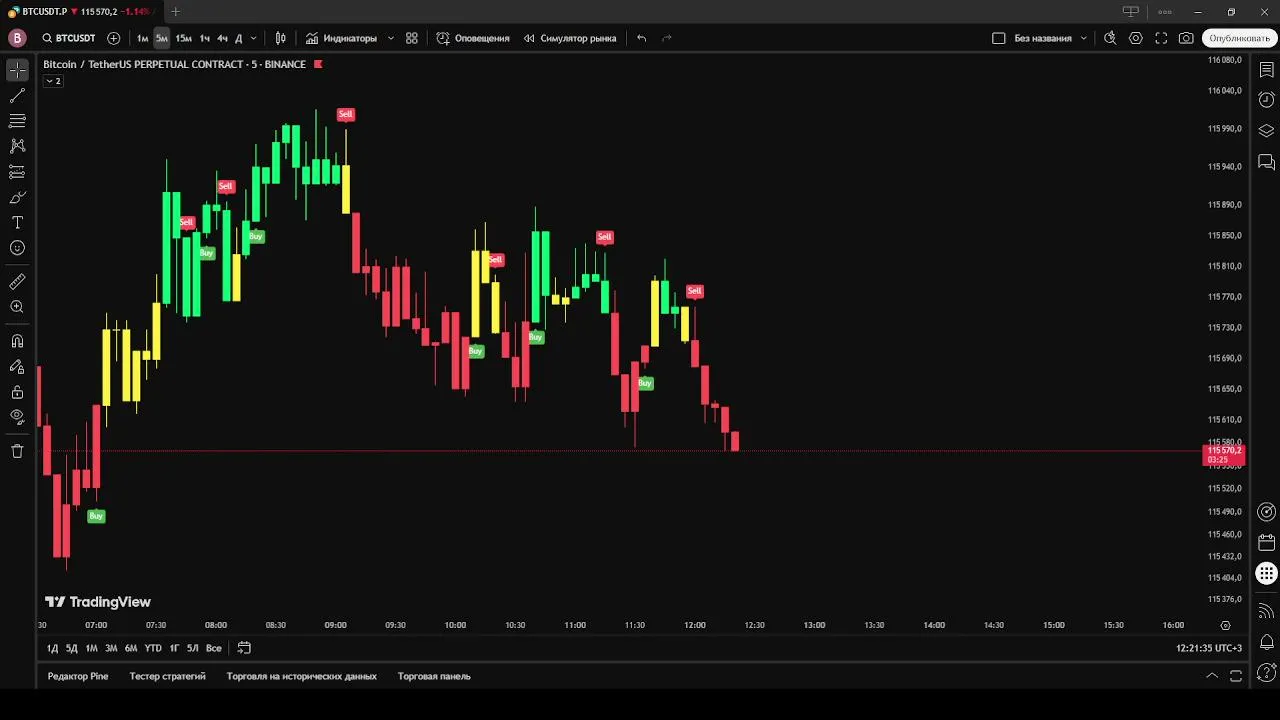Take a chart snapshot with camera
The width and height of the screenshot is (1280, 720).
point(1186,38)
